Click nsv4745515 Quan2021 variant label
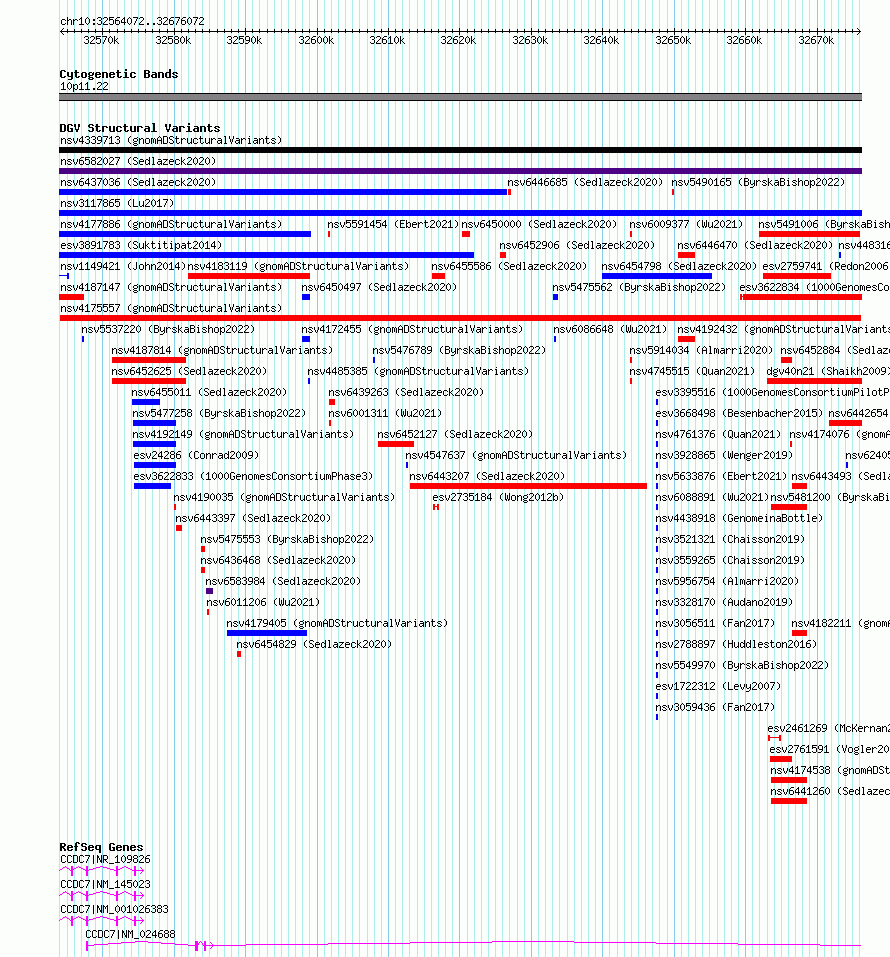The width and height of the screenshot is (890, 957). tap(692, 371)
